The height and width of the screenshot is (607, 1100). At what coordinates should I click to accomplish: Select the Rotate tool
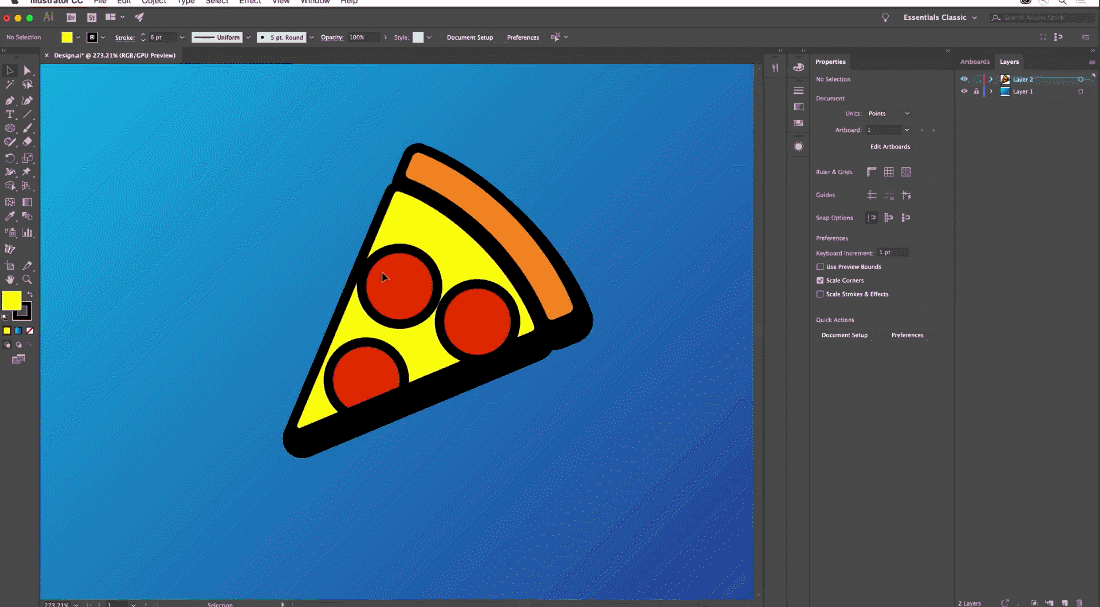coord(10,158)
